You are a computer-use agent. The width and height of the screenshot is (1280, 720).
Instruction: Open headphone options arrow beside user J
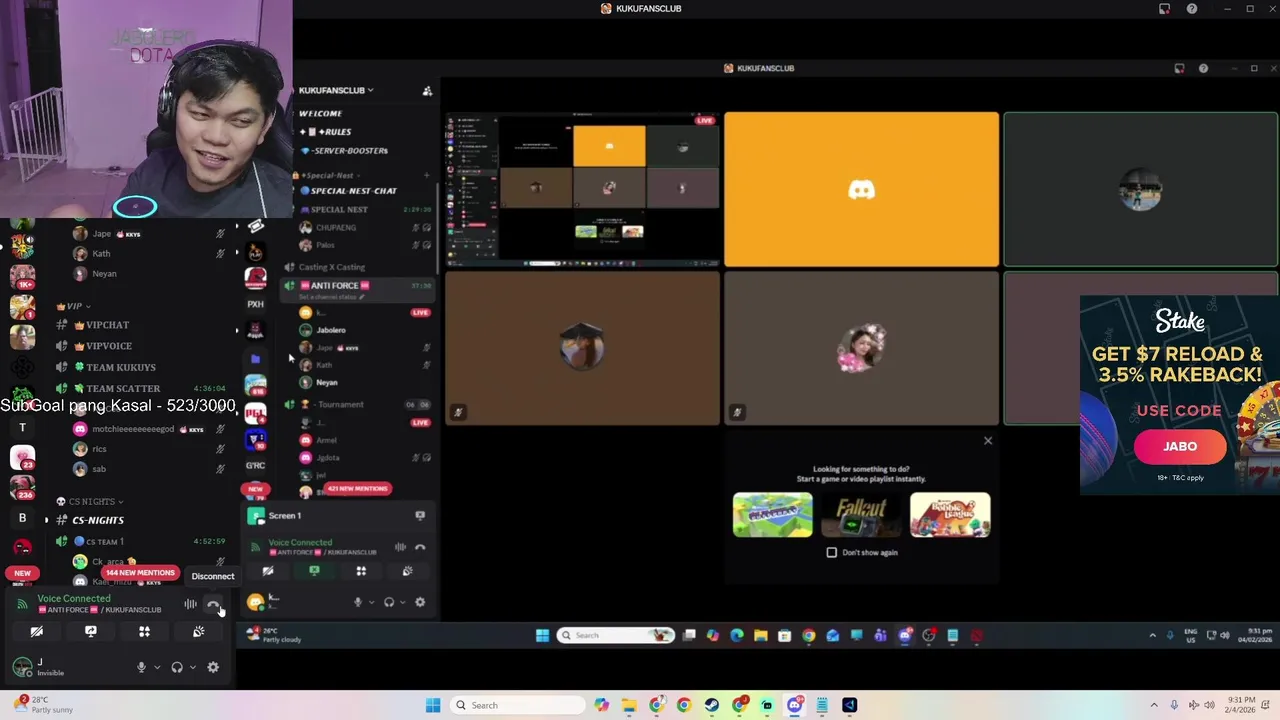193,667
